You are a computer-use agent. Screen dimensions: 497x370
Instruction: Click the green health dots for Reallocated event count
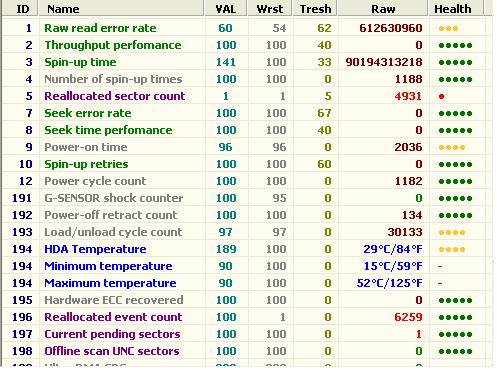pos(455,318)
